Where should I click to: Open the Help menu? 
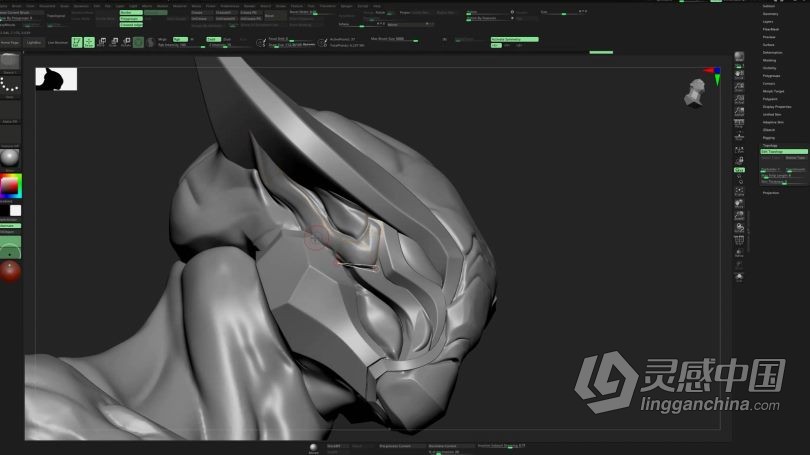[x=377, y=6]
